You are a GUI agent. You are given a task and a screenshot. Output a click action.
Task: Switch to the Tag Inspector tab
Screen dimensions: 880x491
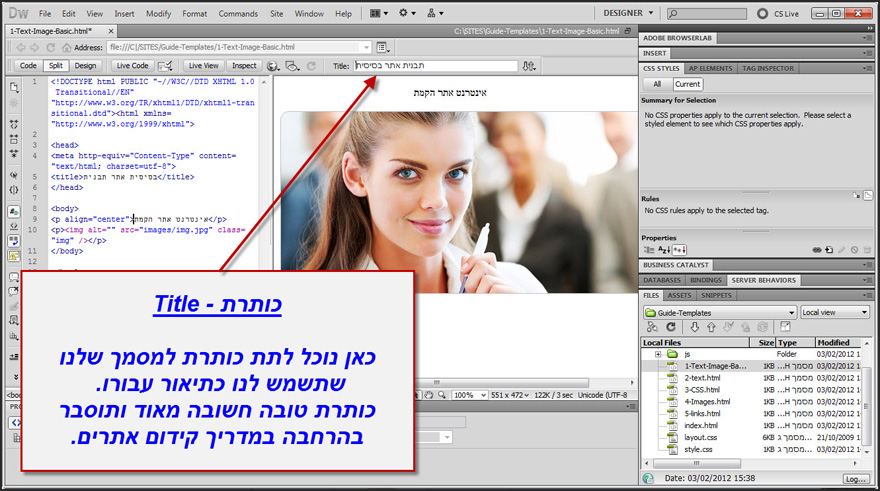coord(768,68)
